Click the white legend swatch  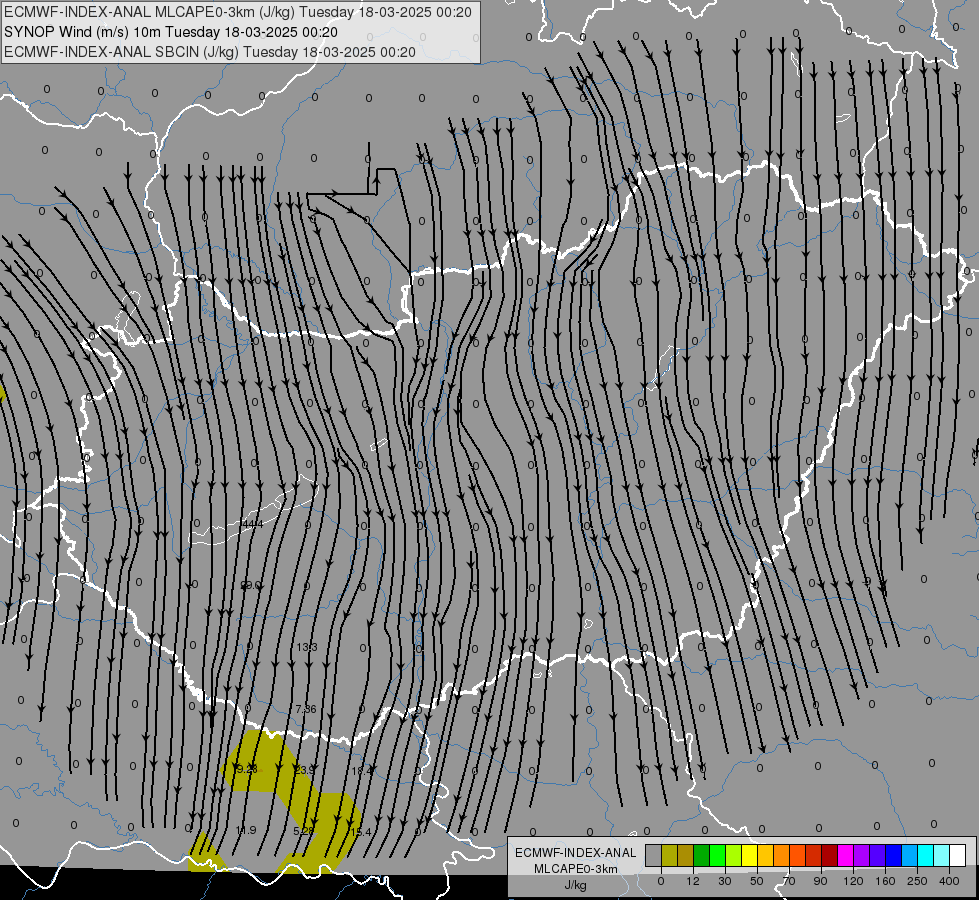(x=958, y=855)
